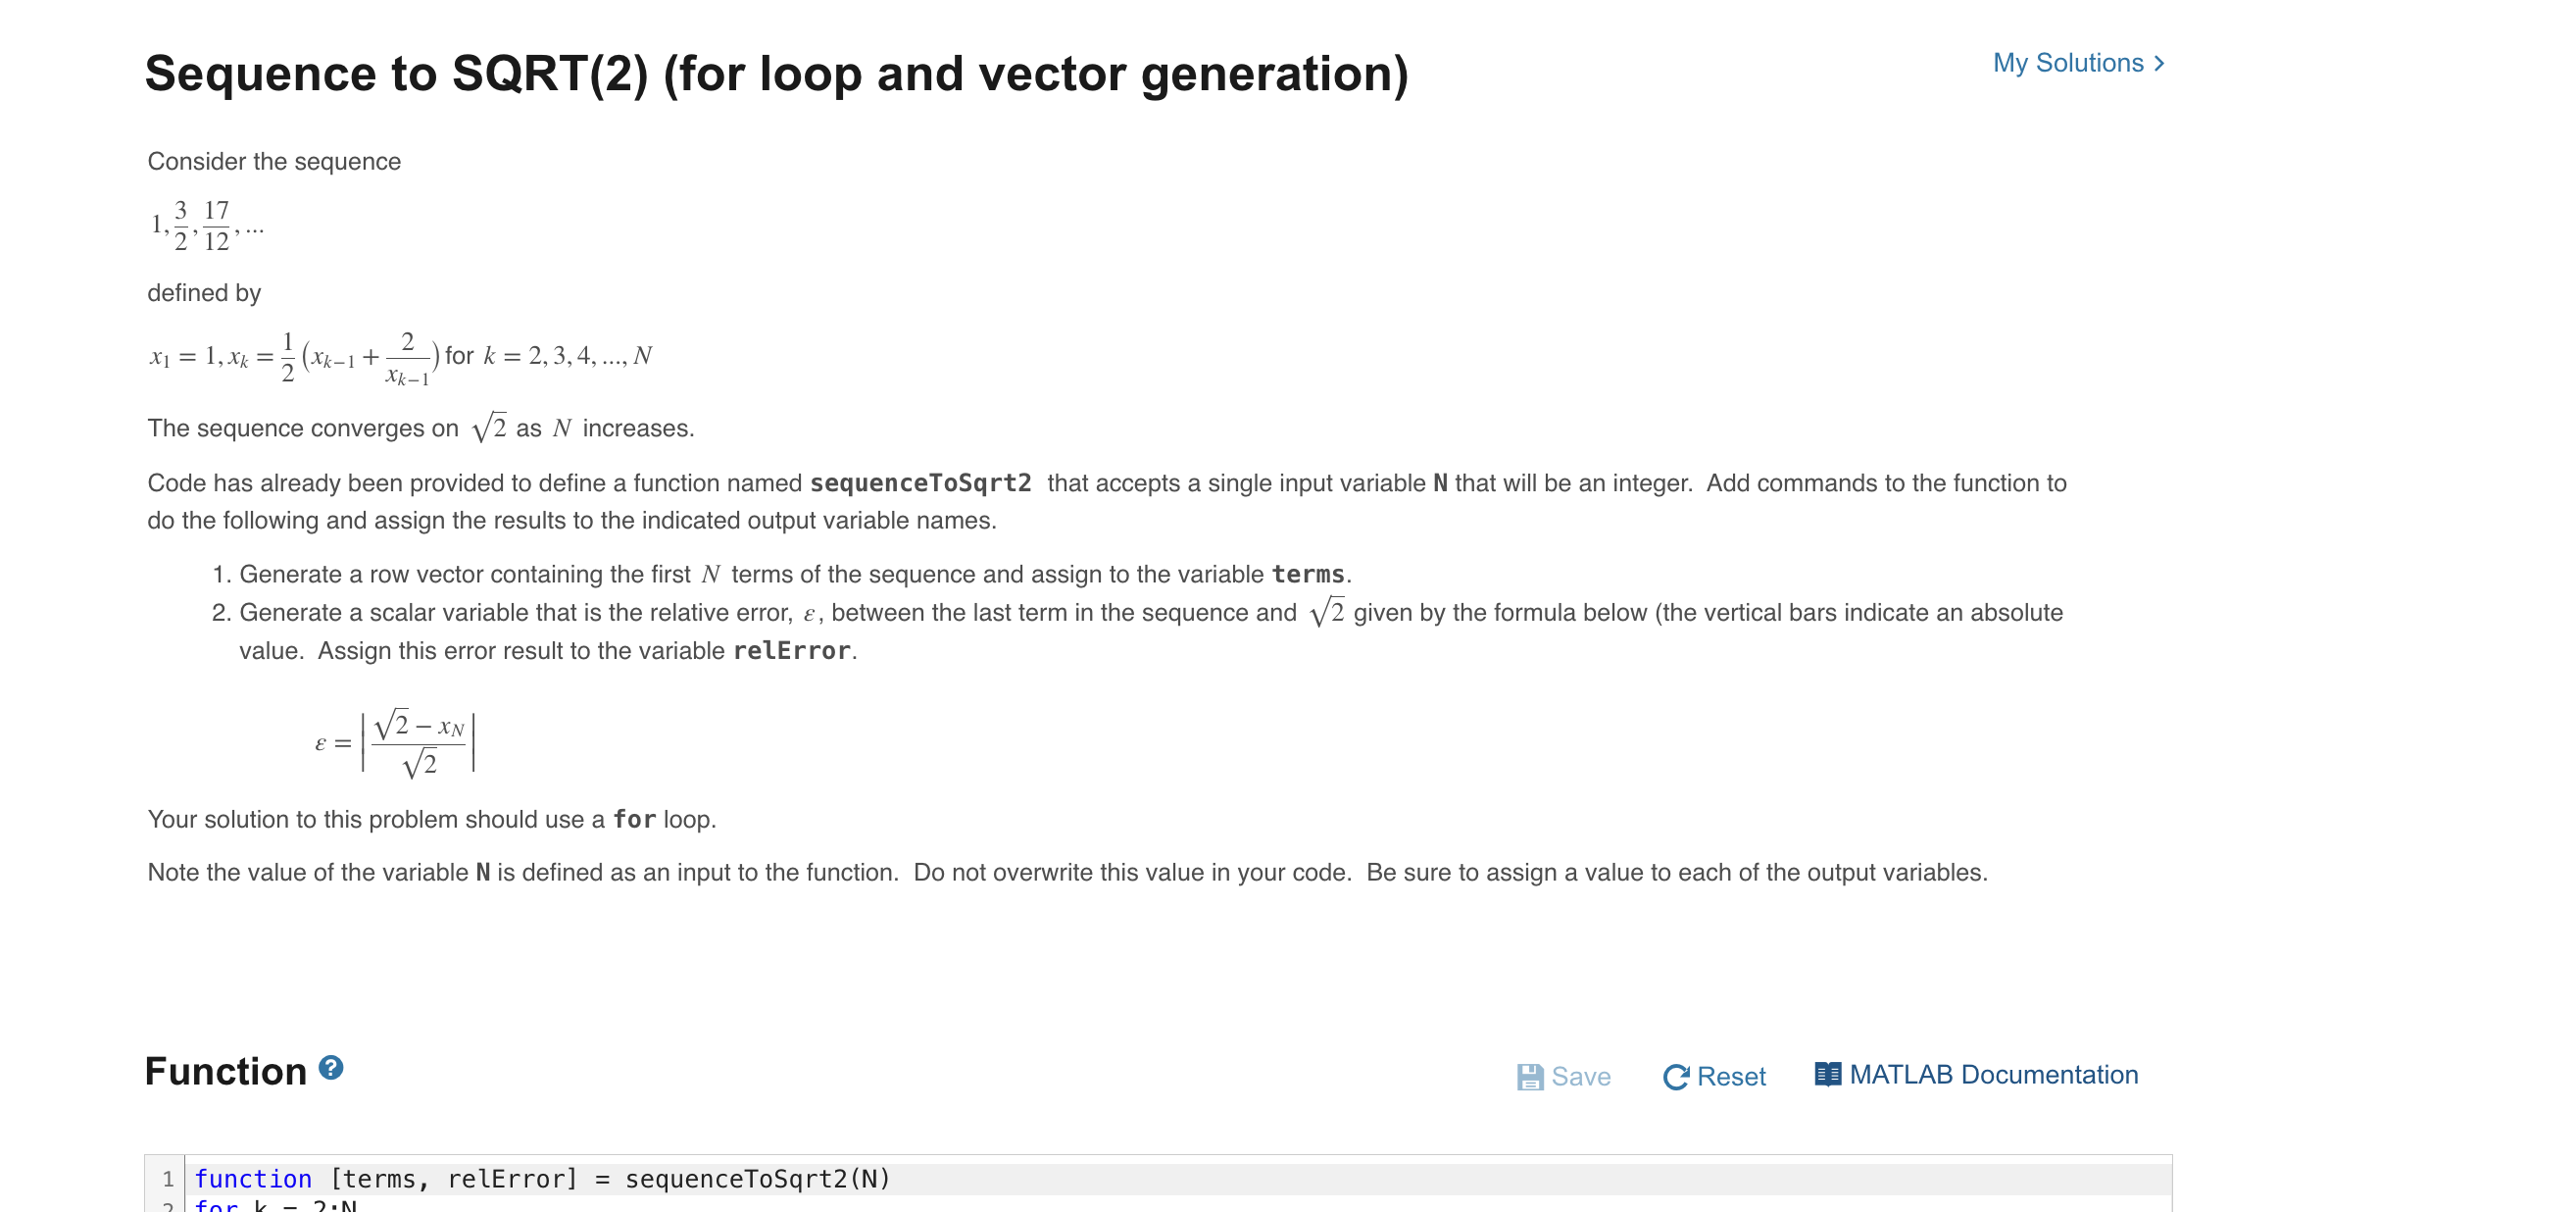Click the circular Reset arrow icon
This screenshot has width=2576, height=1212.
point(1679,1076)
